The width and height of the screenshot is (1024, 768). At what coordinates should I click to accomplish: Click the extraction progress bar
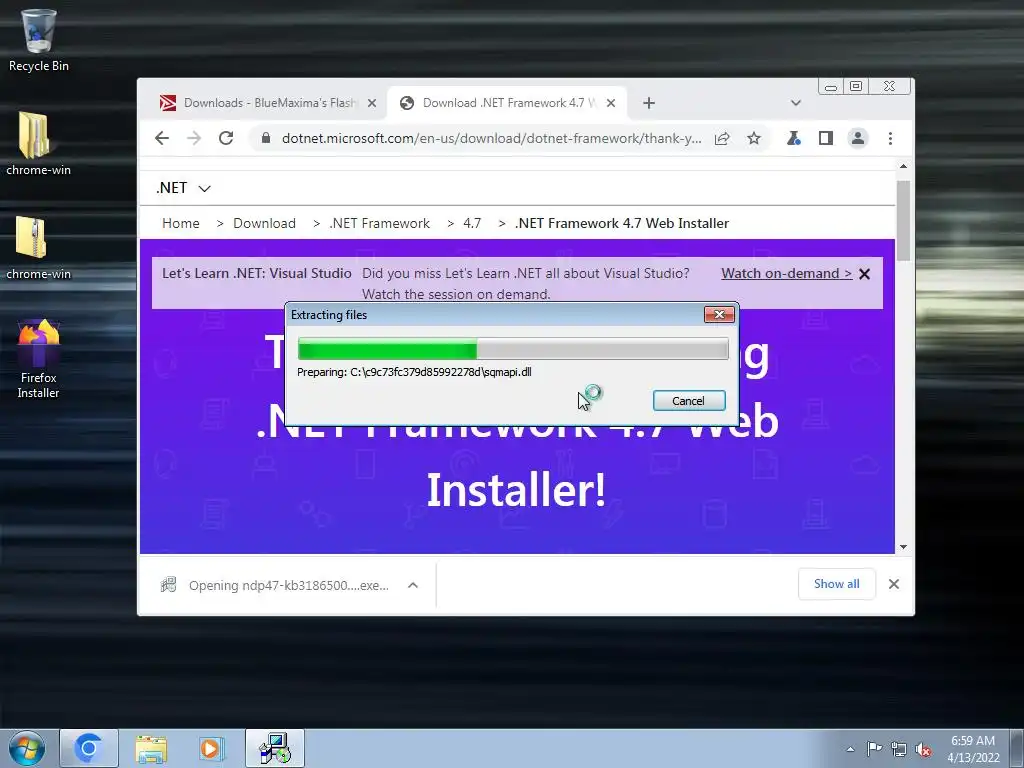pyautogui.click(x=513, y=349)
